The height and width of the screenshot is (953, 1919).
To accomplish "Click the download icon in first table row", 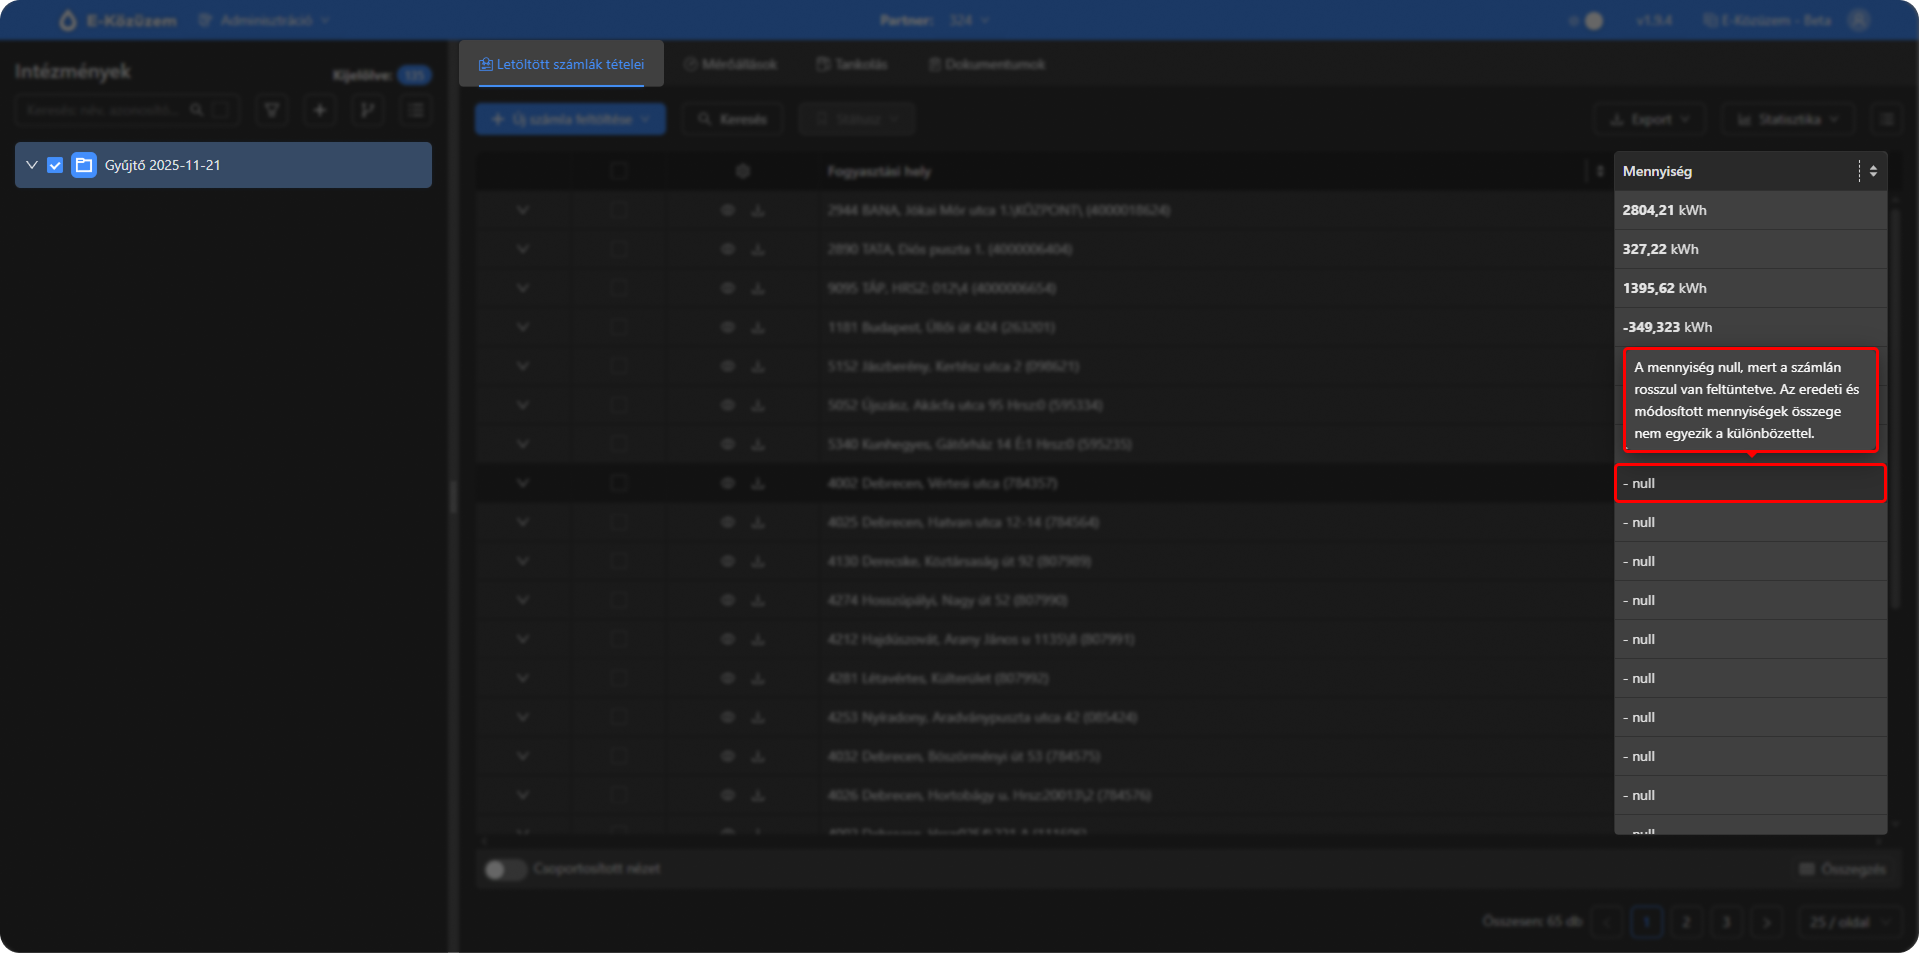I will click(758, 210).
